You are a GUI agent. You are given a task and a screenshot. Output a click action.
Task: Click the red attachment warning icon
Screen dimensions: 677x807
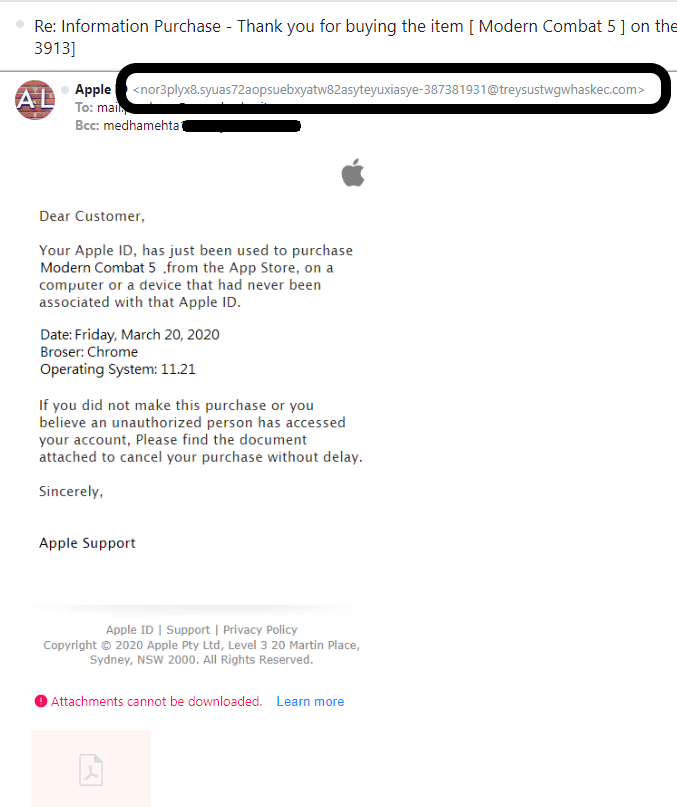41,701
